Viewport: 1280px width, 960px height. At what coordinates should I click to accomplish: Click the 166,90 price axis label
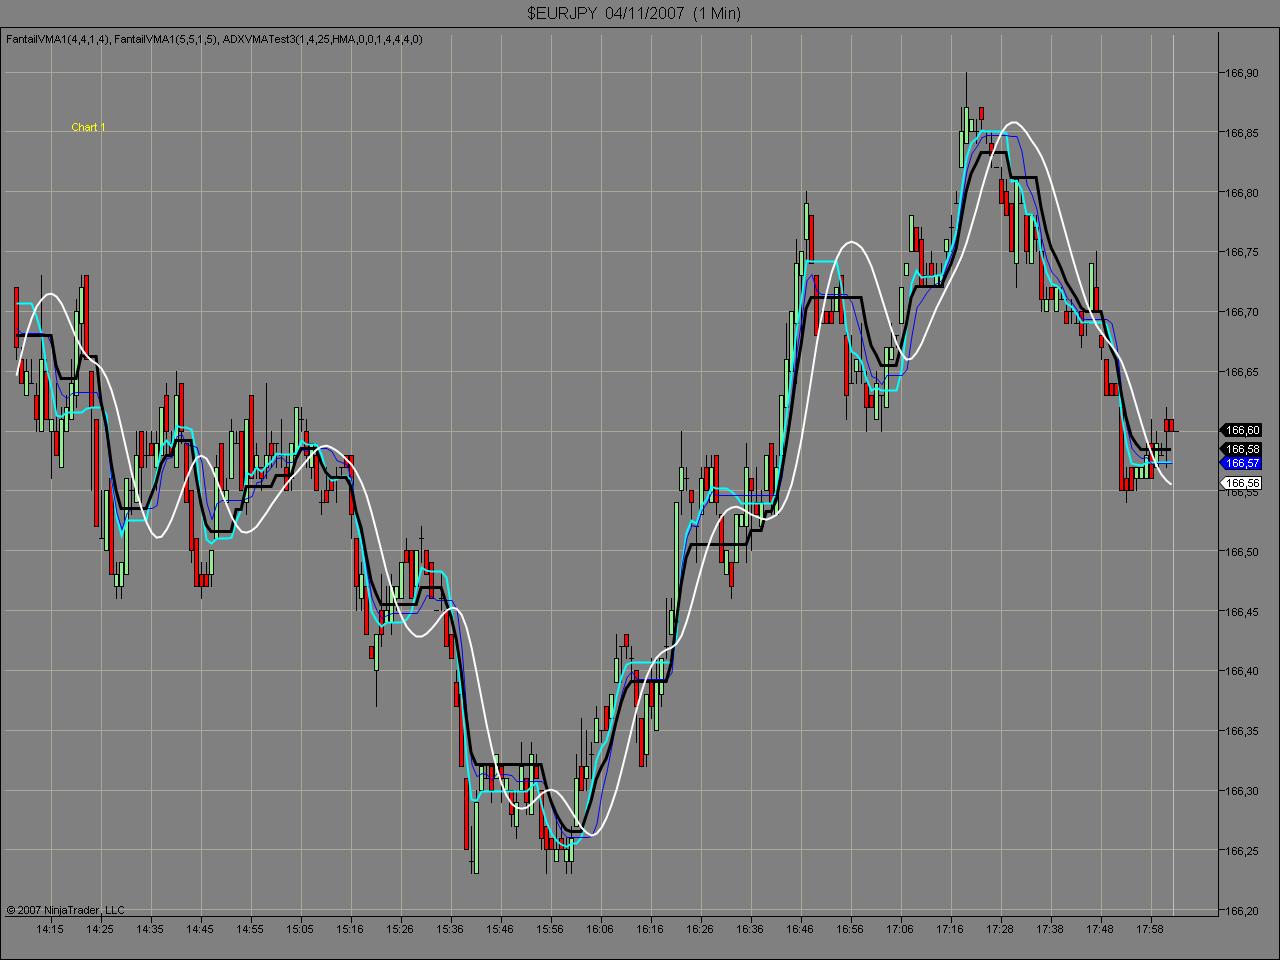point(1242,72)
